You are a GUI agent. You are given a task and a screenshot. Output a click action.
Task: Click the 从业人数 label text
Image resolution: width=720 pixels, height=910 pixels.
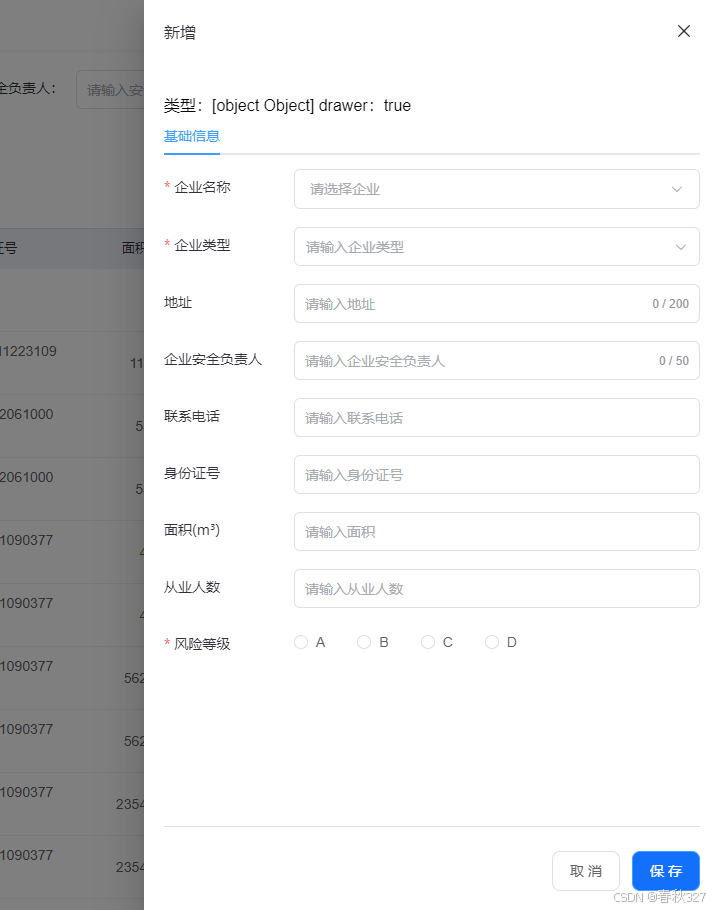191,587
